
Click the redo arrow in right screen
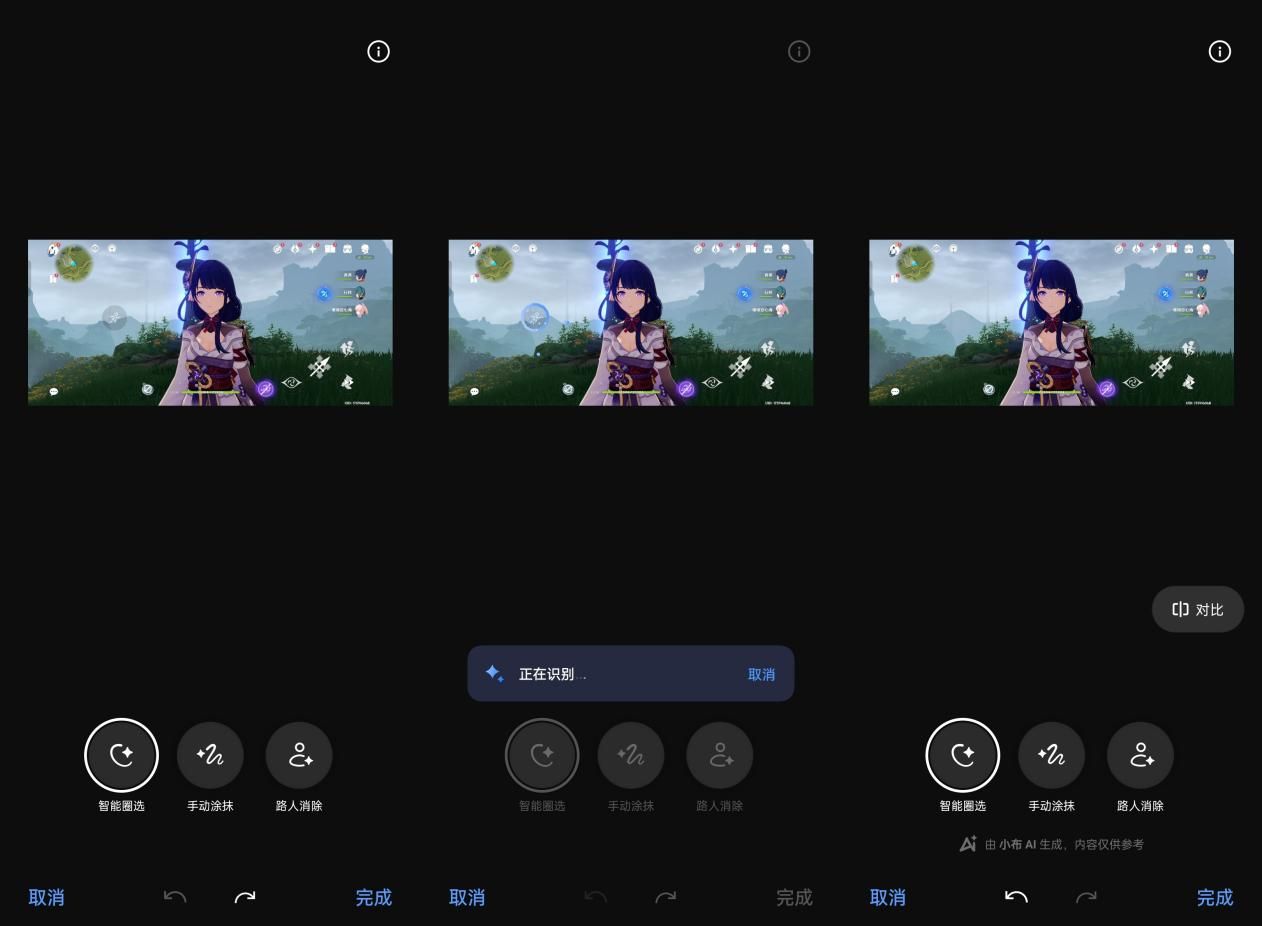point(1086,897)
